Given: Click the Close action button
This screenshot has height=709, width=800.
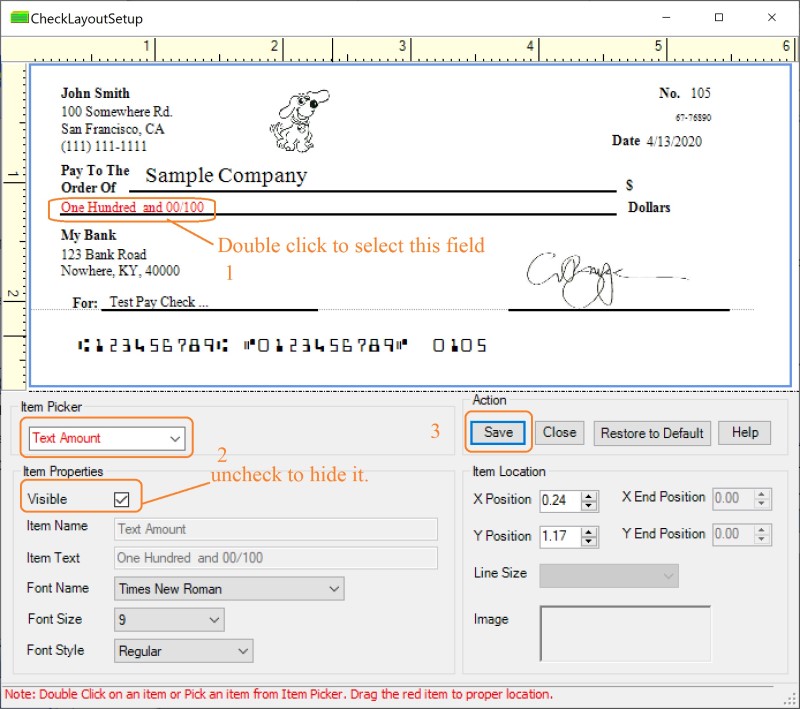Looking at the screenshot, I should [559, 433].
